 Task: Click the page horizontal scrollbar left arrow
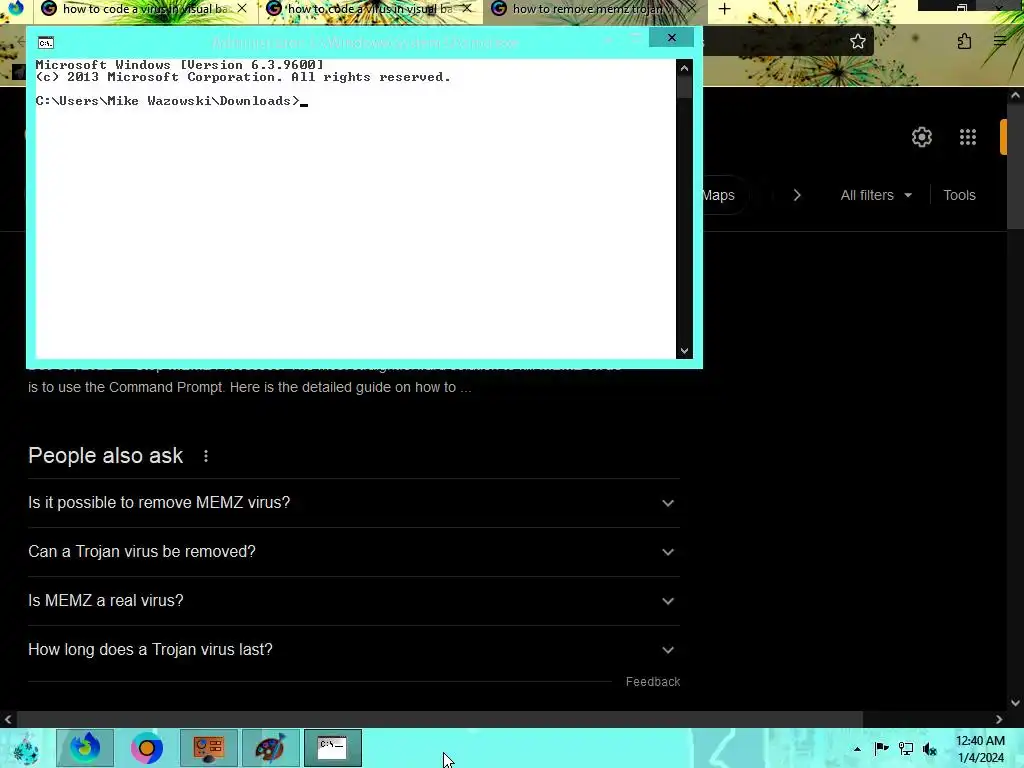click(8, 720)
